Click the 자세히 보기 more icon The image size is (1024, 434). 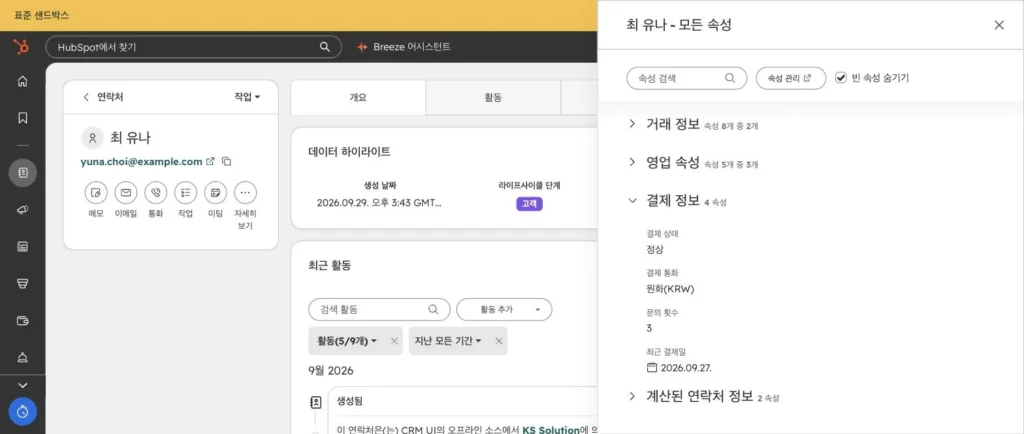pos(245,193)
